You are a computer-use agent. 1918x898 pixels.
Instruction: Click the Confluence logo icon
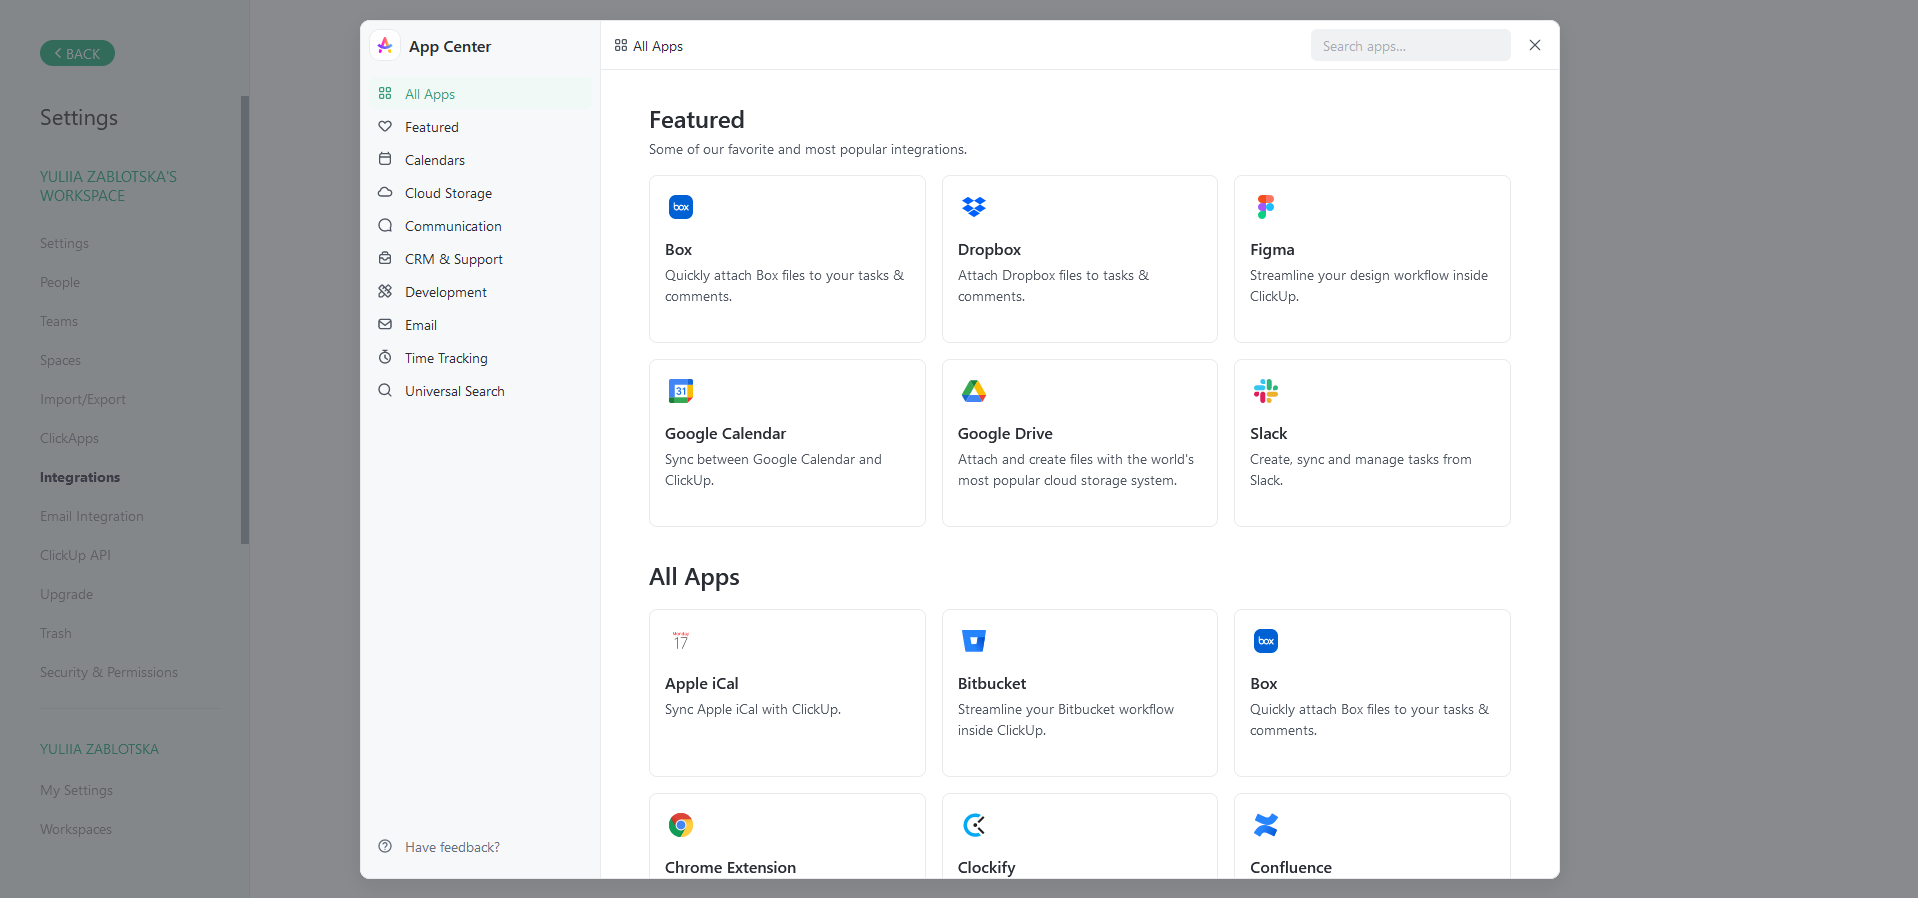click(1266, 825)
